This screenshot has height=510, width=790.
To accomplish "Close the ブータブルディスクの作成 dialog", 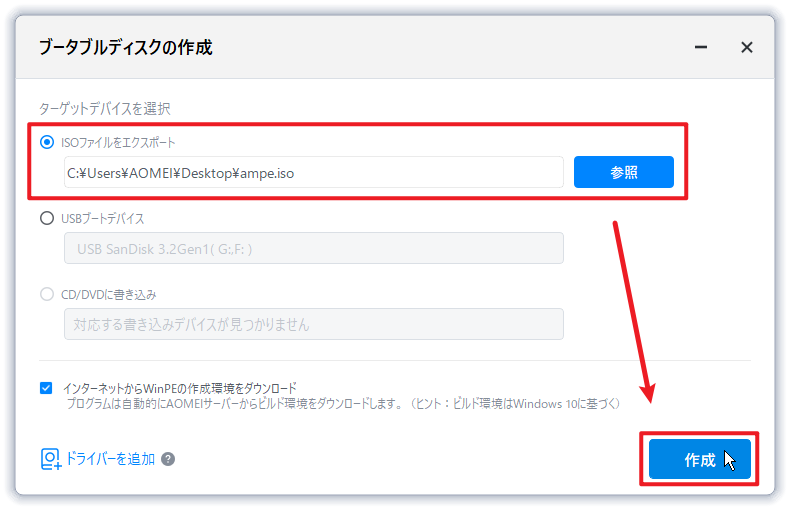I will (x=747, y=47).
